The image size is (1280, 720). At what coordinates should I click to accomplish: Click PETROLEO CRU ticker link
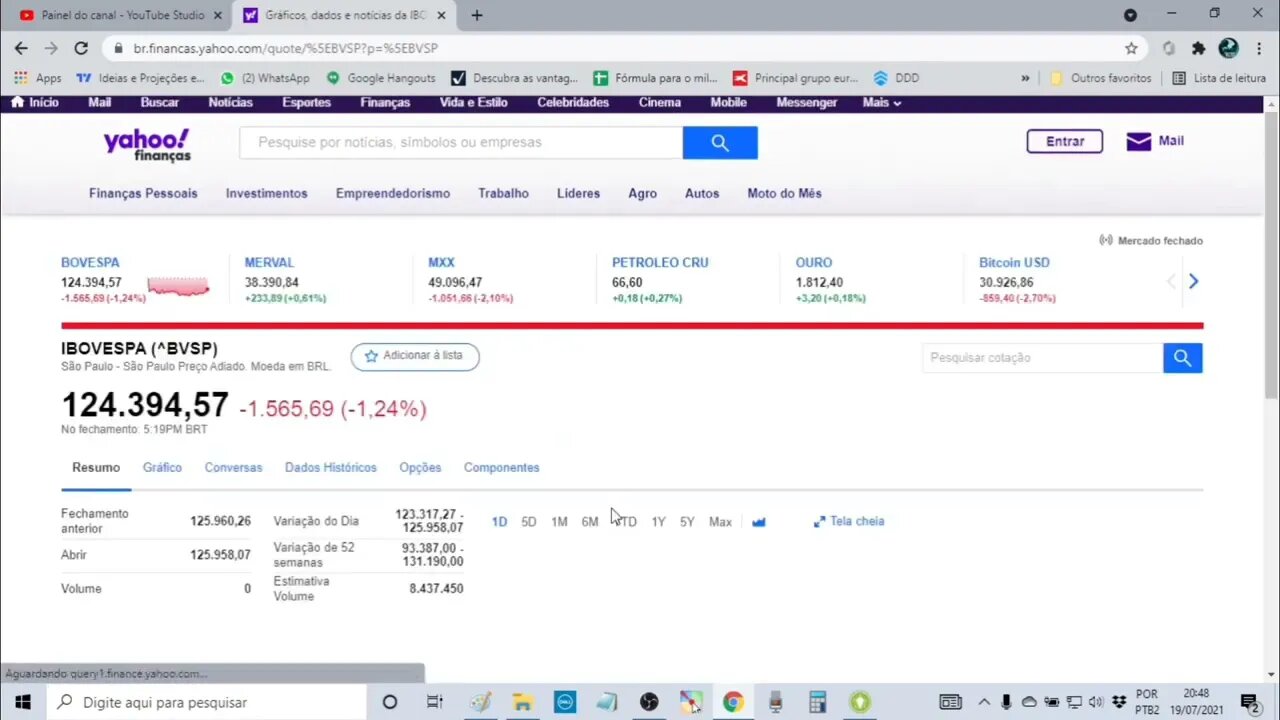click(660, 262)
